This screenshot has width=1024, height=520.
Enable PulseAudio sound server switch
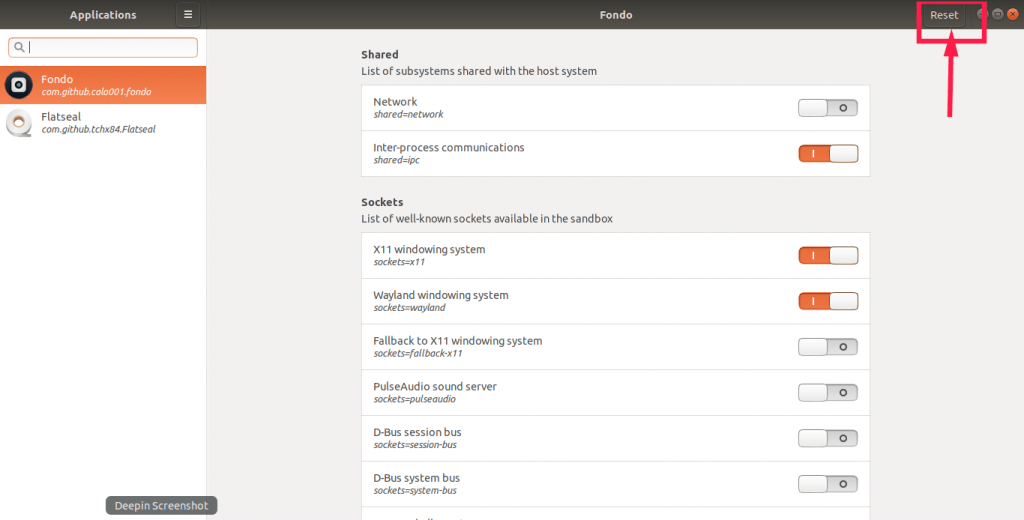tap(827, 393)
